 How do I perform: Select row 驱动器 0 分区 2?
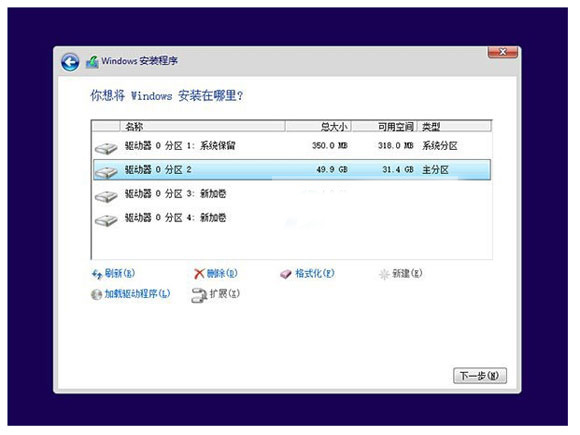tap(292, 170)
